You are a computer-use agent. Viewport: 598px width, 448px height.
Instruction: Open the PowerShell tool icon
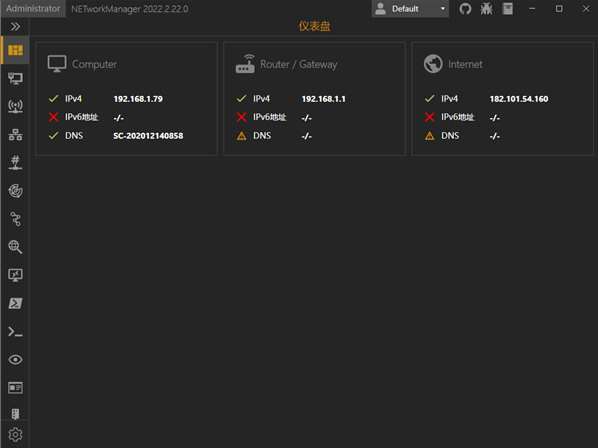(x=15, y=303)
